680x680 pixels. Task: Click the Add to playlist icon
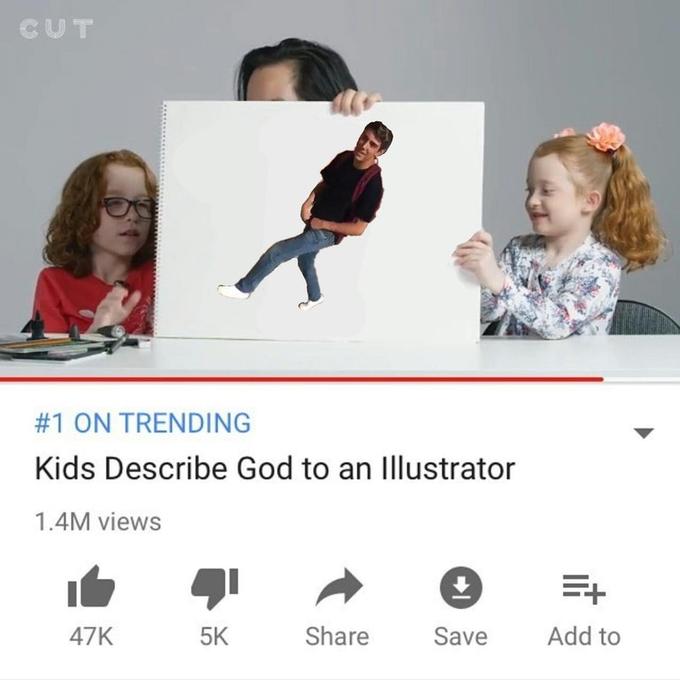coord(584,589)
